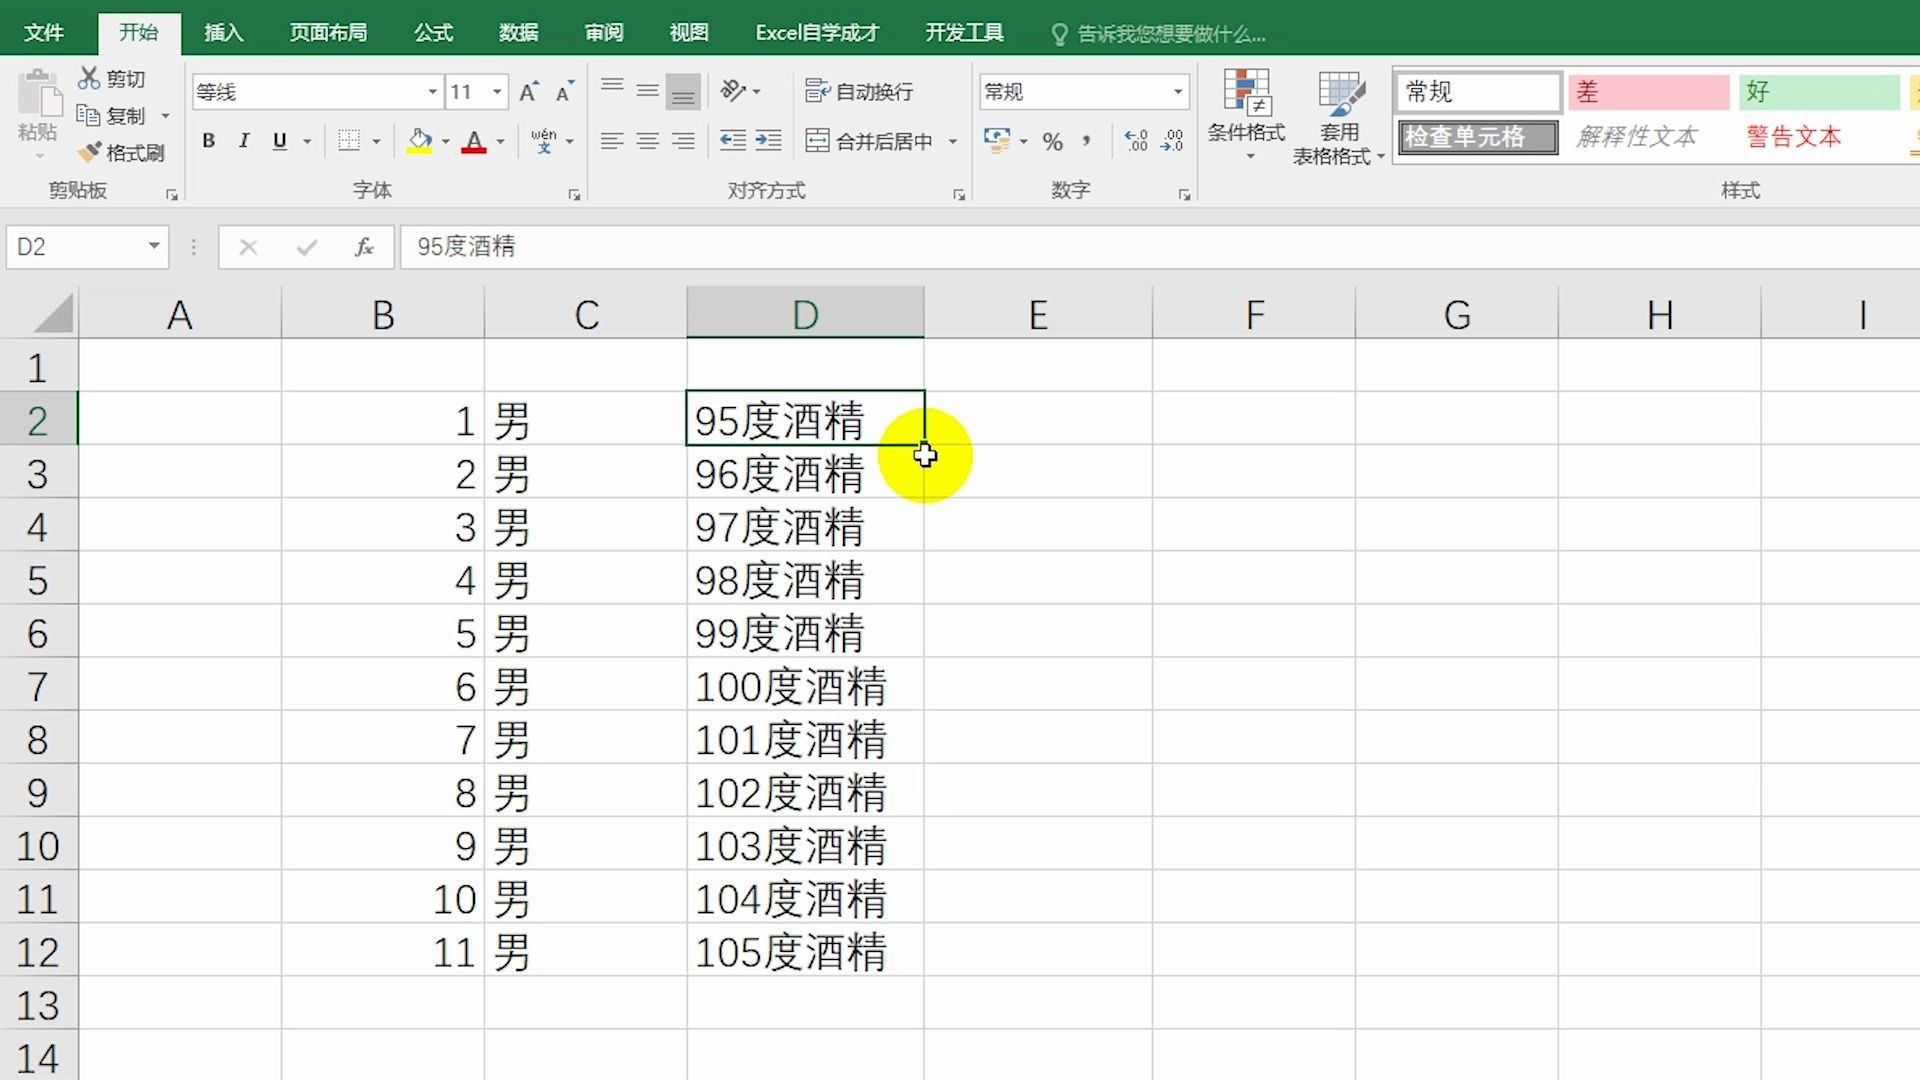Toggle italic formatting
The image size is (1920, 1080).
pyautogui.click(x=243, y=141)
